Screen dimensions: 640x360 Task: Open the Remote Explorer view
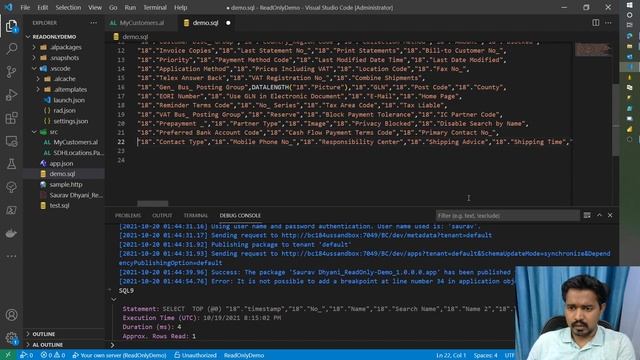point(11,141)
